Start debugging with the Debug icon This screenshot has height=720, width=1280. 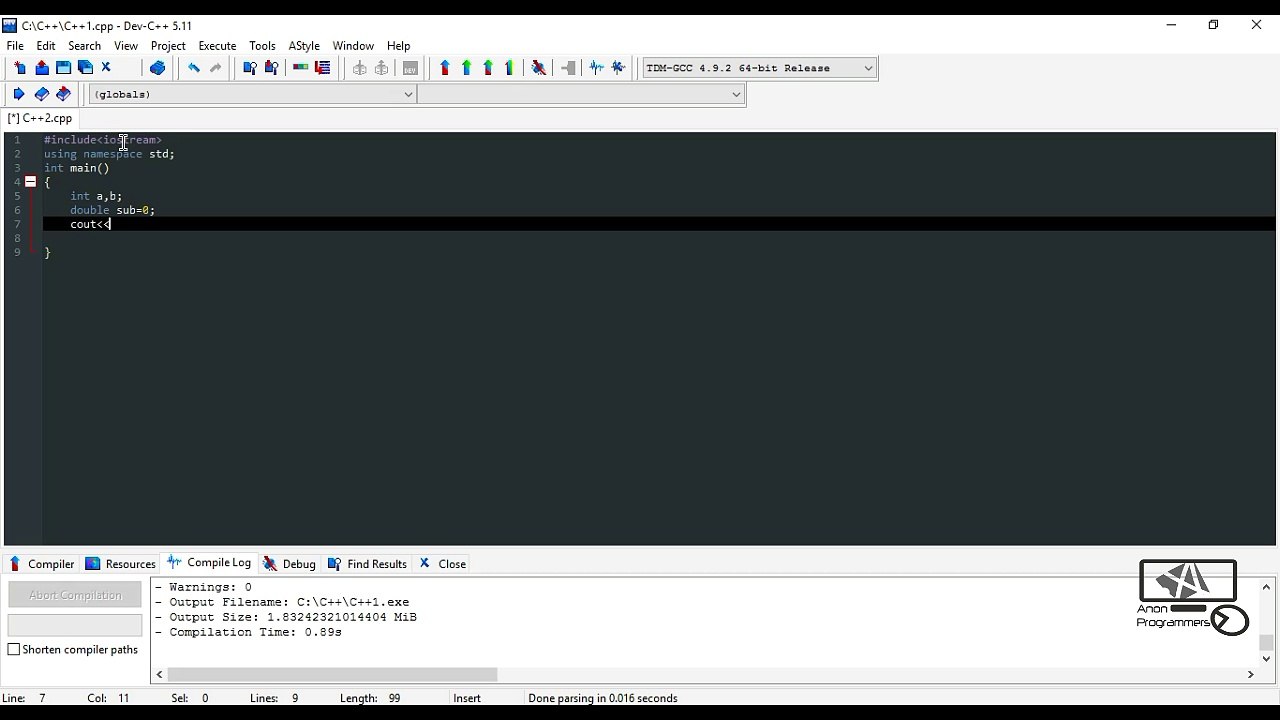point(539,68)
